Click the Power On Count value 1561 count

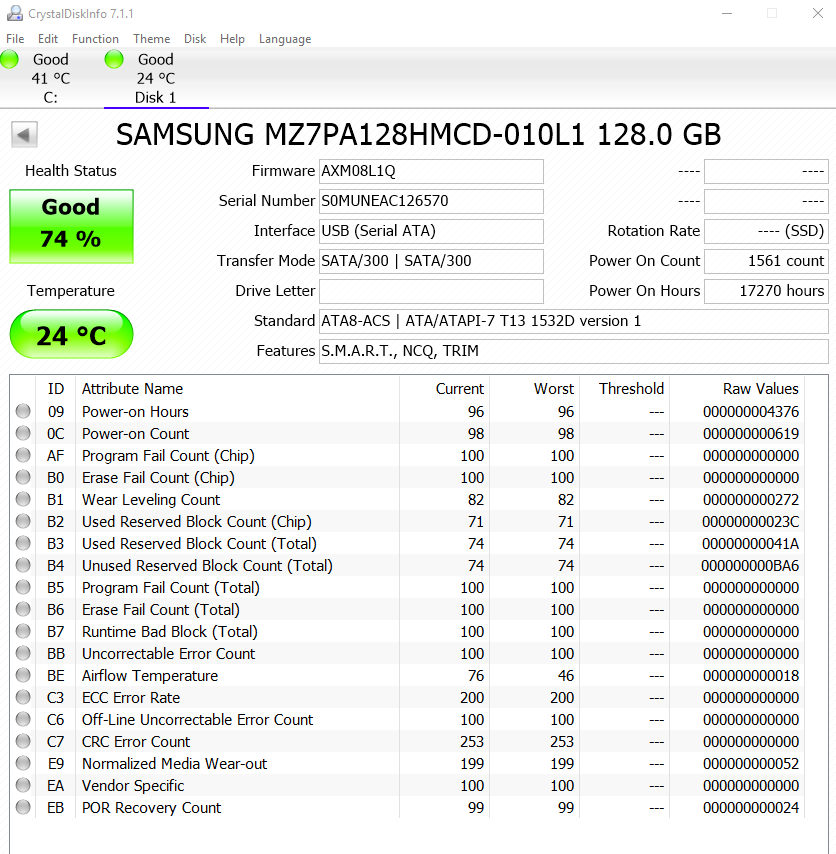click(766, 261)
